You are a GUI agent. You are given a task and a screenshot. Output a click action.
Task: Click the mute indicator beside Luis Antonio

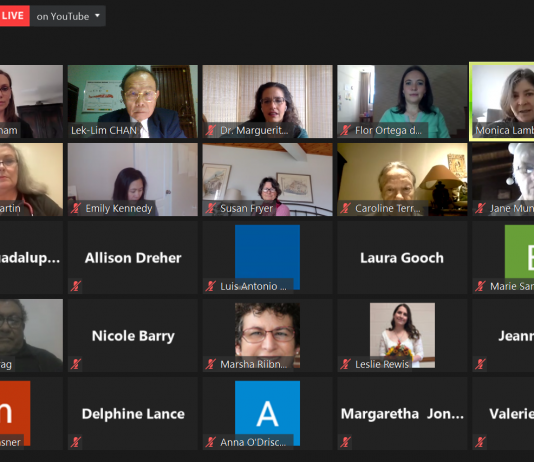(210, 286)
